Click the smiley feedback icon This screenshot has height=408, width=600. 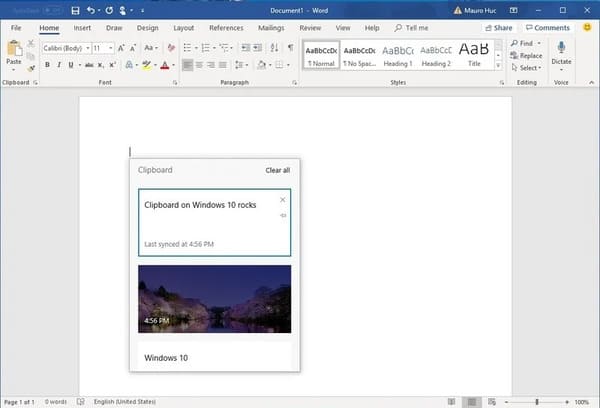point(587,27)
